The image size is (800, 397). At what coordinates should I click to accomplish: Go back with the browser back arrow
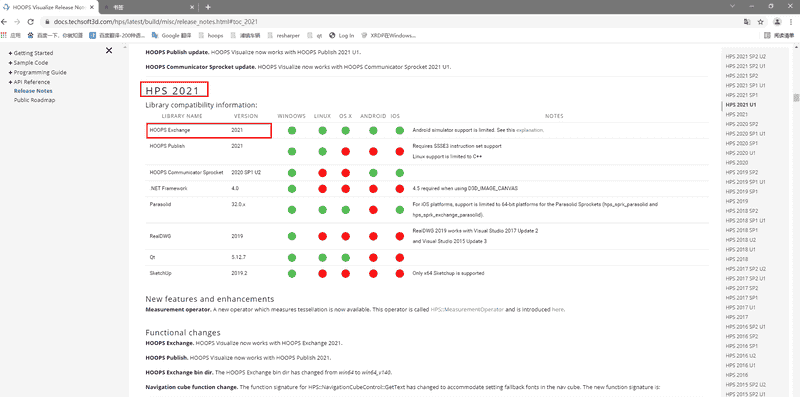coord(5,22)
